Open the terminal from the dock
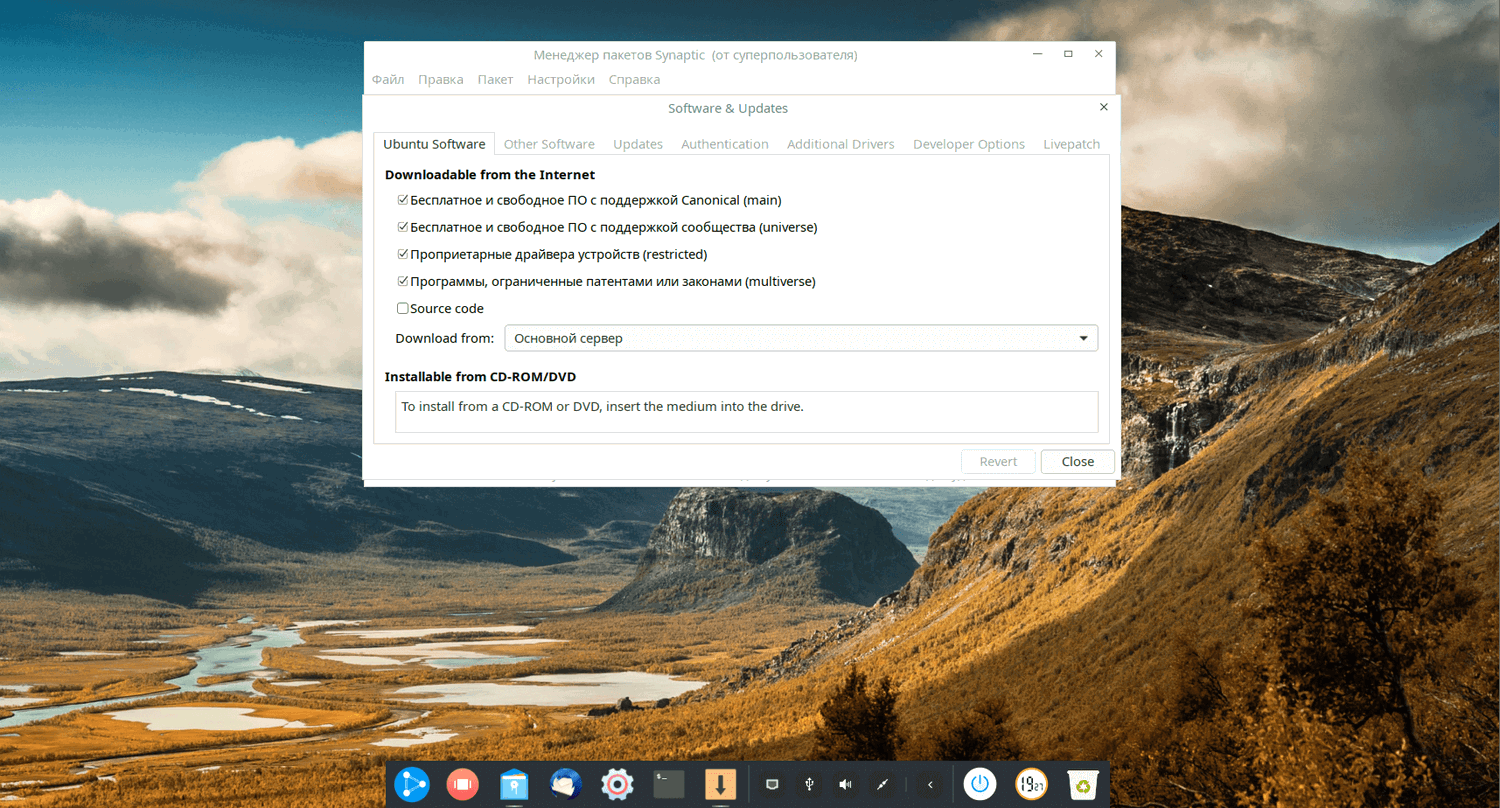The width and height of the screenshot is (1500, 808). tap(669, 784)
